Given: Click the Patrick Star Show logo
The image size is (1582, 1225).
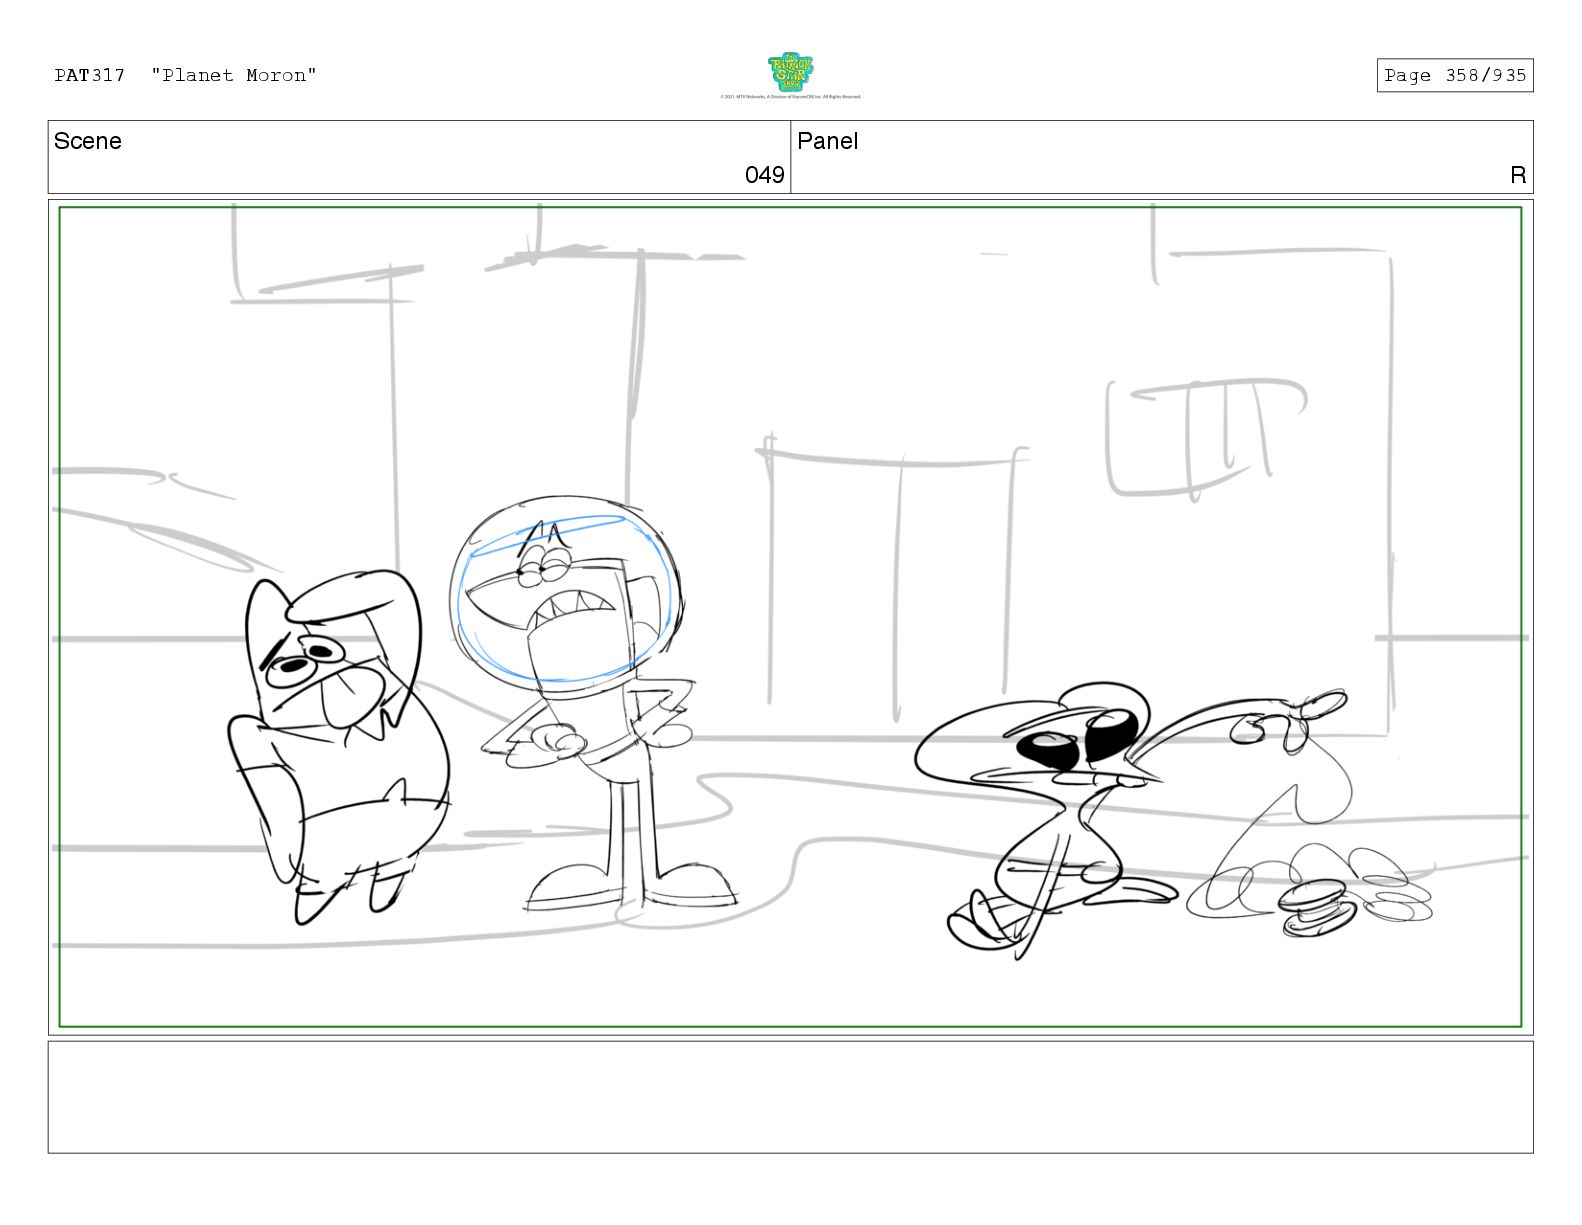Looking at the screenshot, I should (x=790, y=72).
